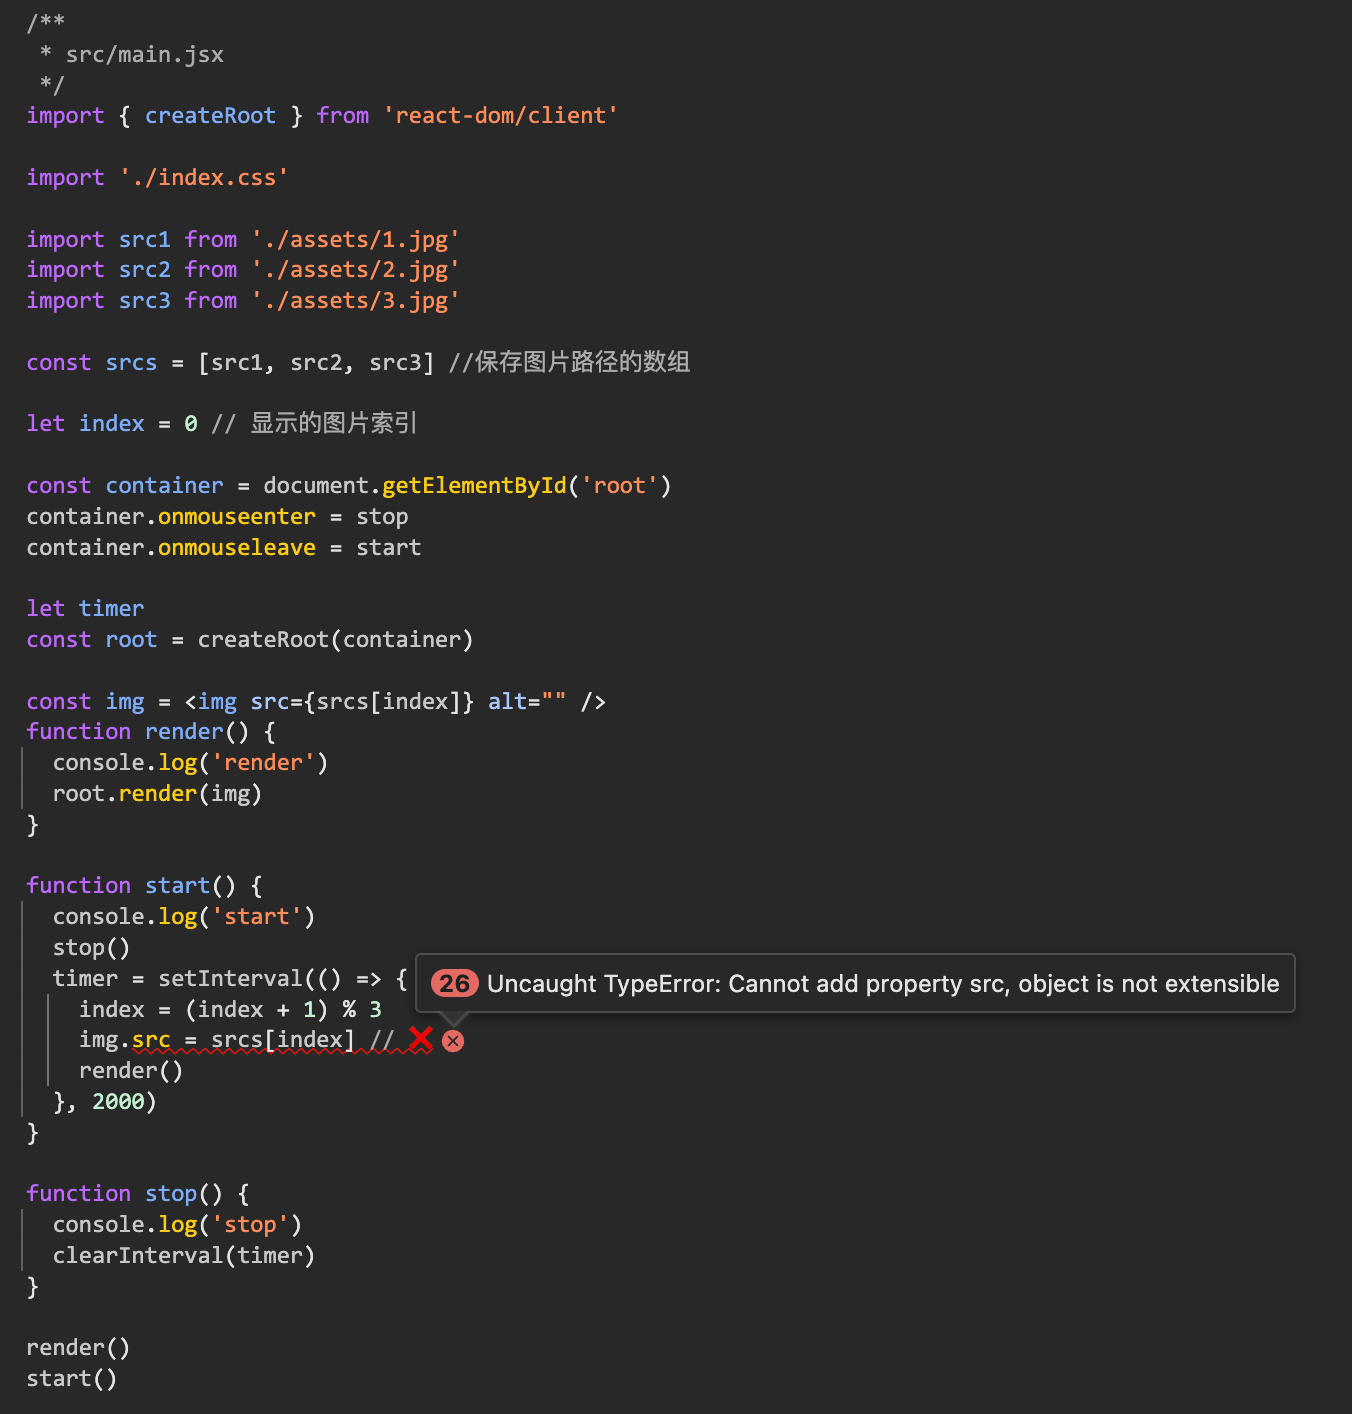Click 'src/main.jsx' in the header comment
This screenshot has width=1352, height=1414.
click(145, 55)
